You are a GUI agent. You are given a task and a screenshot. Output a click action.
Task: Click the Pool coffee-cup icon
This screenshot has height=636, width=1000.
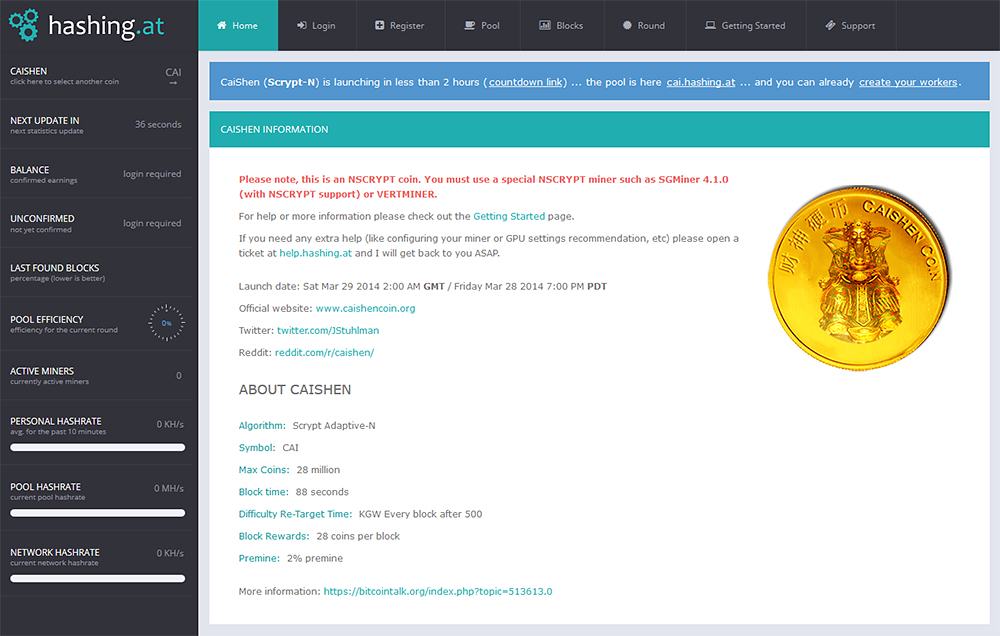tap(469, 26)
